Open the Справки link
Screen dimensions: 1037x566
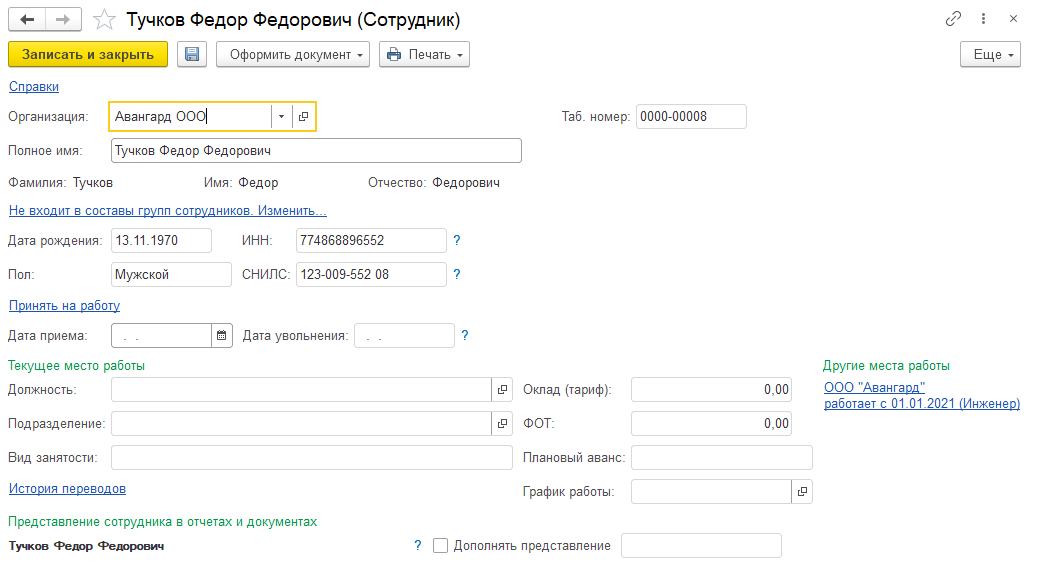tap(34, 87)
